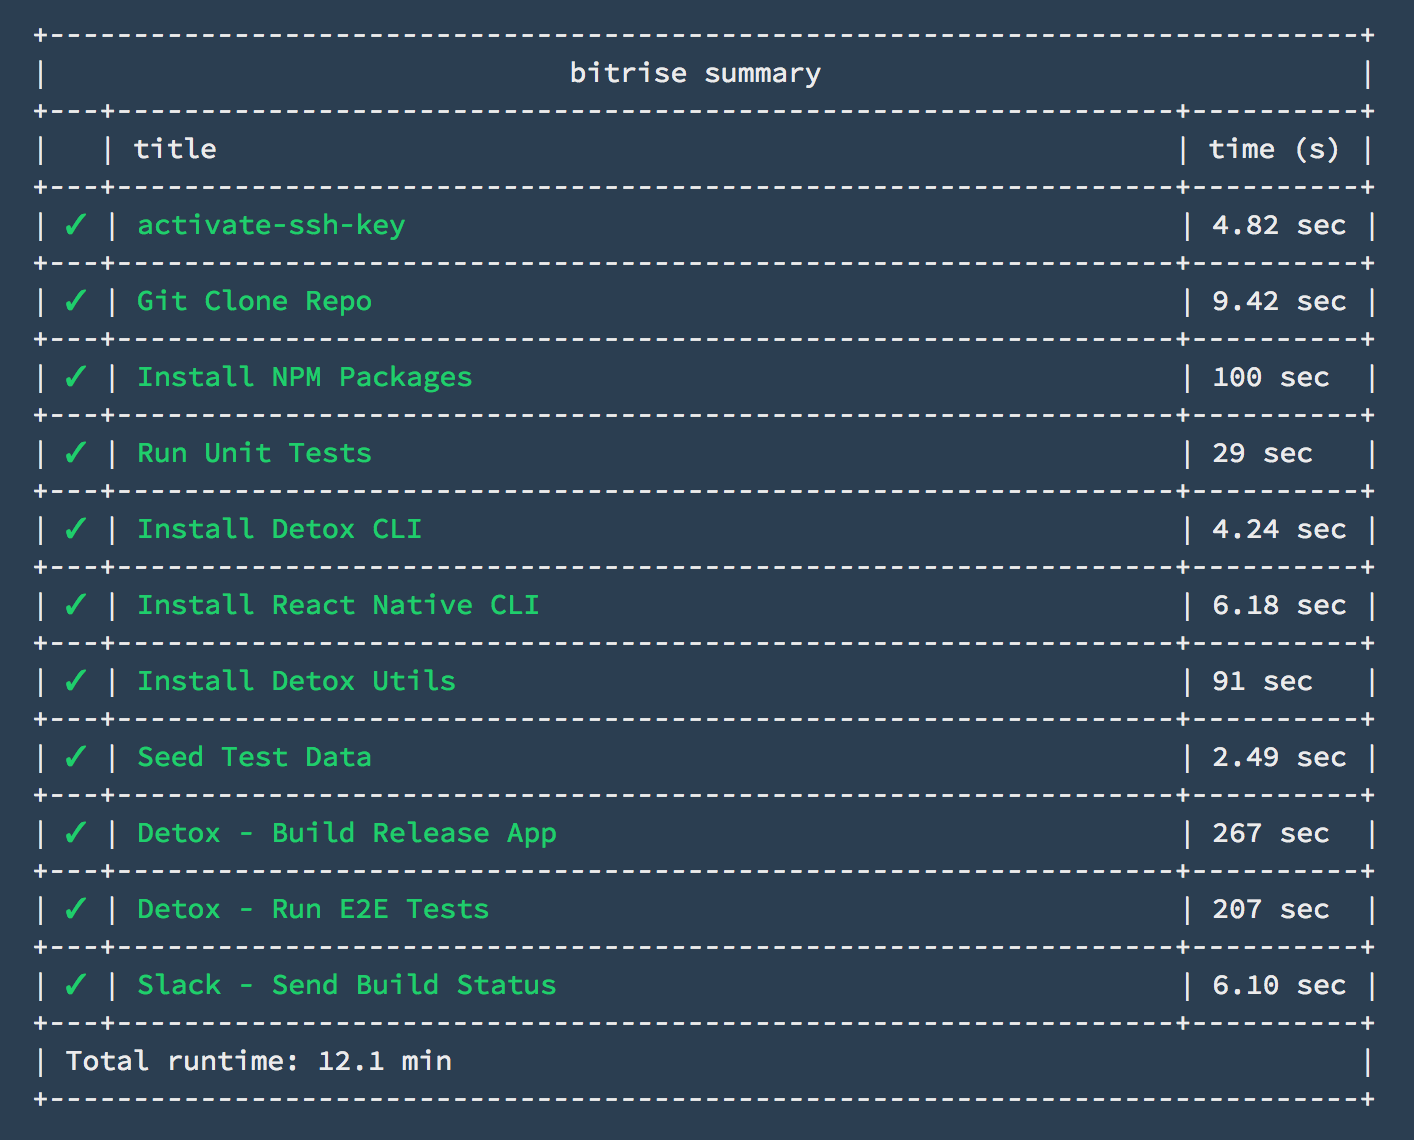Image resolution: width=1414 pixels, height=1140 pixels.
Task: Click the checkmark beside Git Clone Repo
Action: point(75,301)
